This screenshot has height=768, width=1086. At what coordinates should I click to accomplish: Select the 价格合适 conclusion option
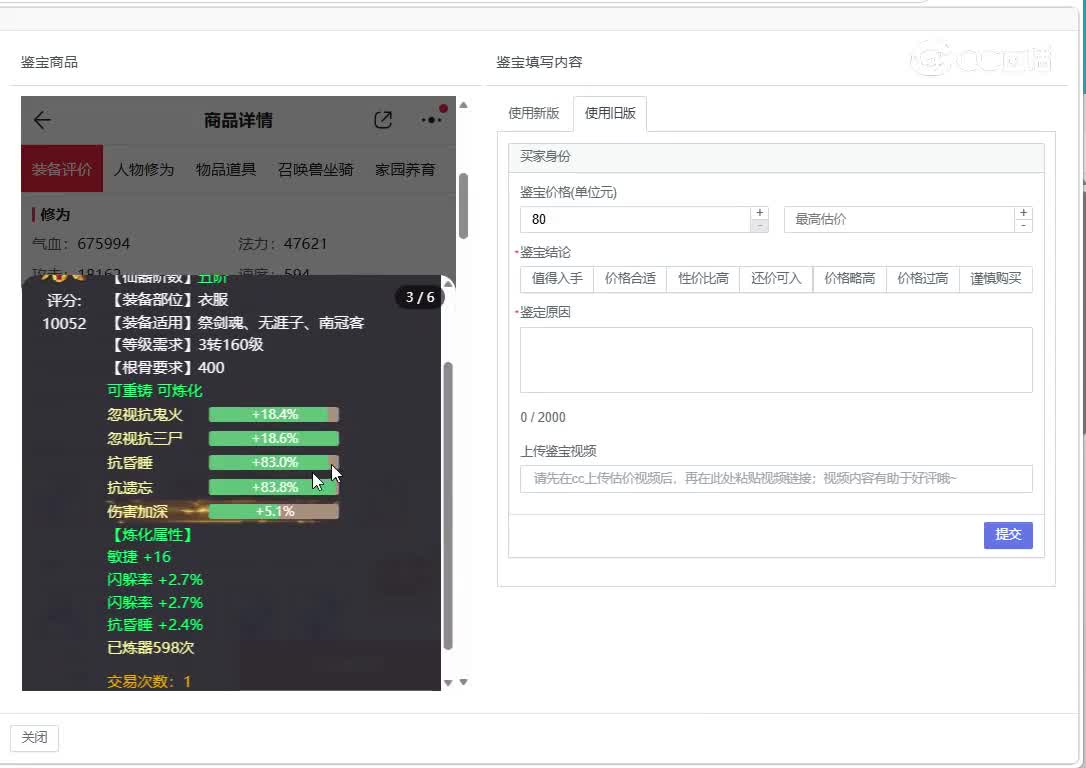[x=630, y=278]
